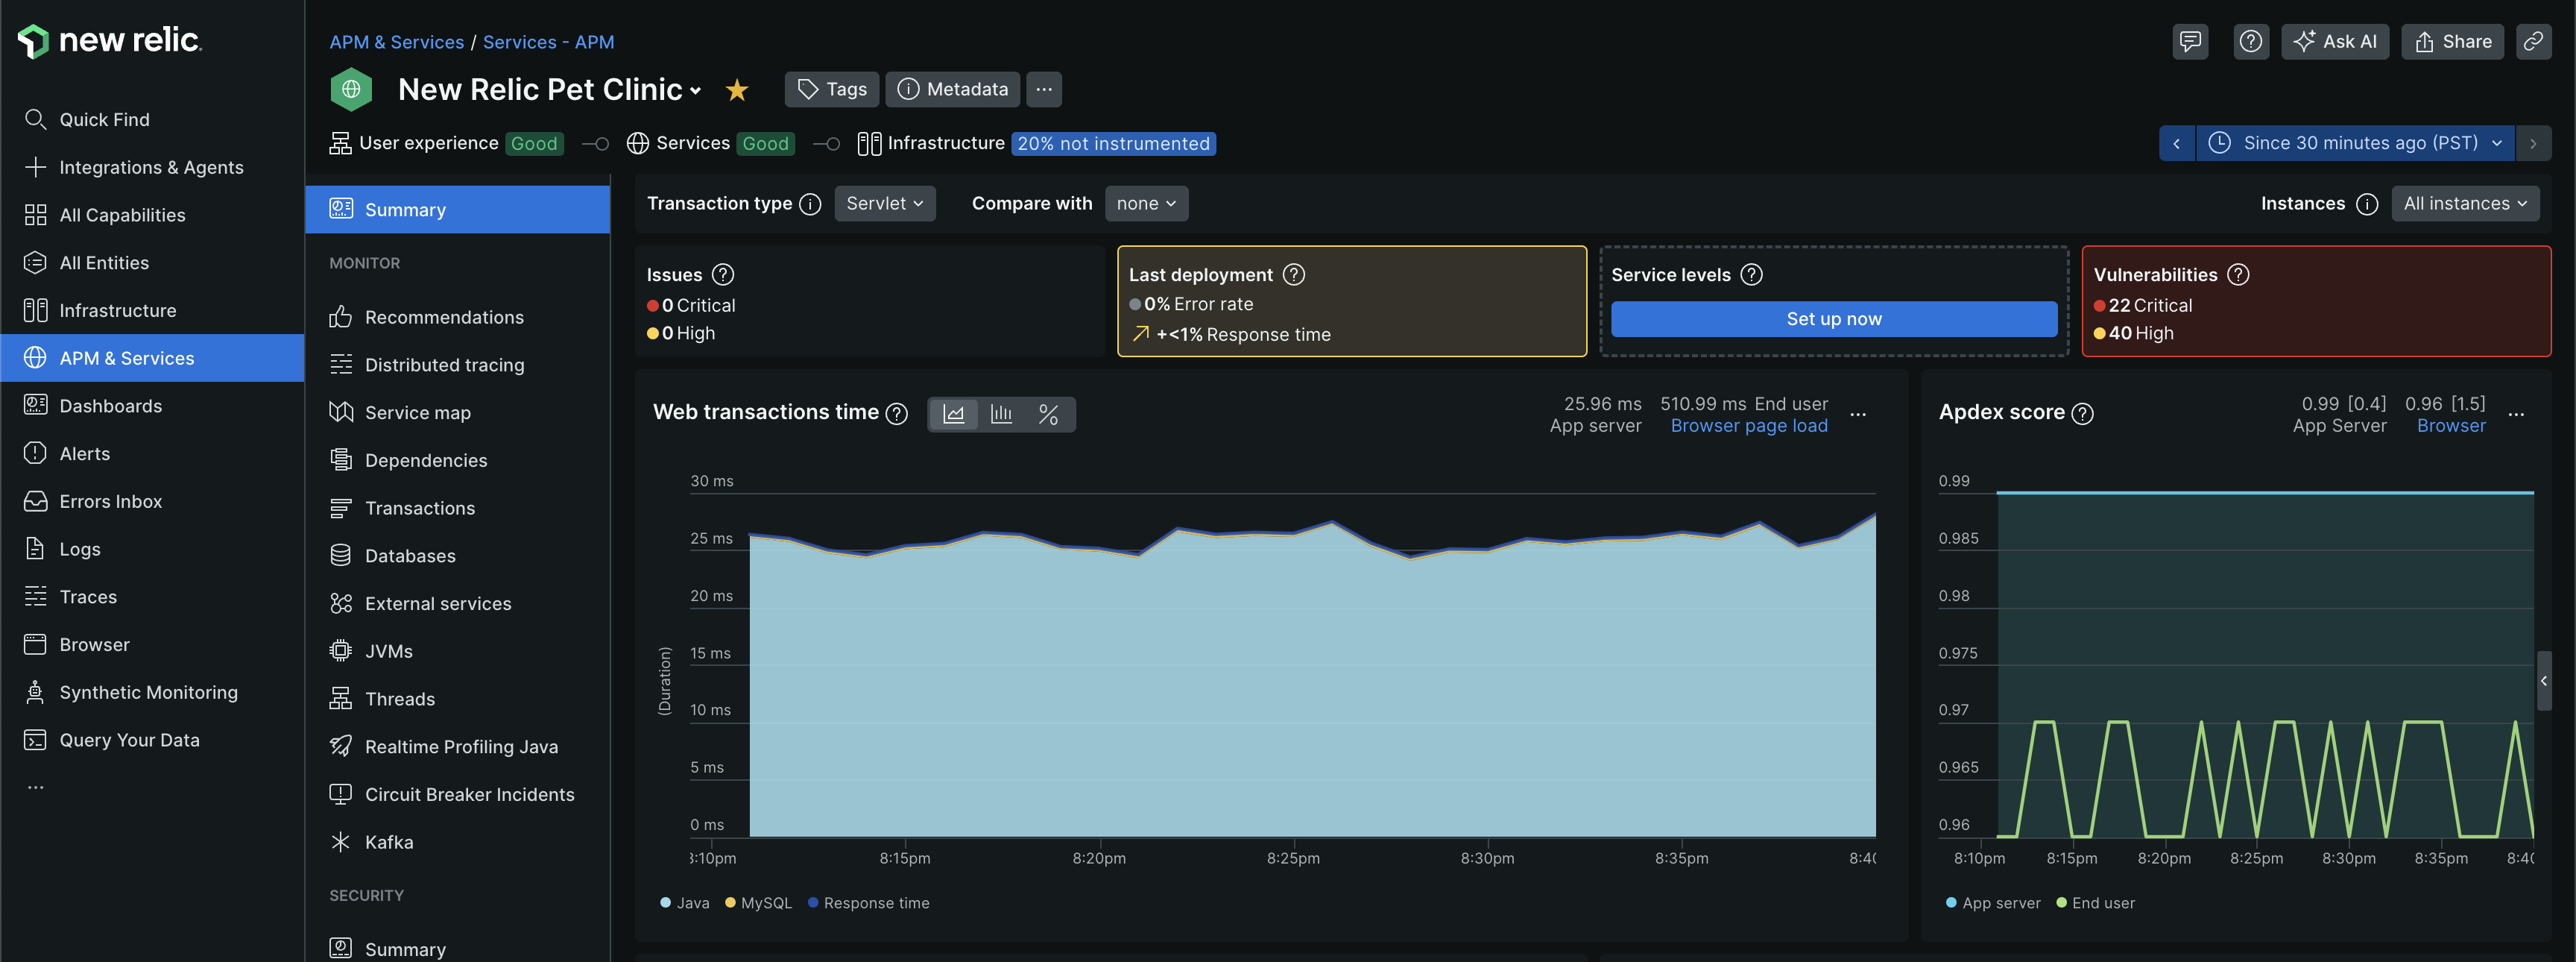Open the Metadata button
Screen dimensions: 2576x962
953,89
